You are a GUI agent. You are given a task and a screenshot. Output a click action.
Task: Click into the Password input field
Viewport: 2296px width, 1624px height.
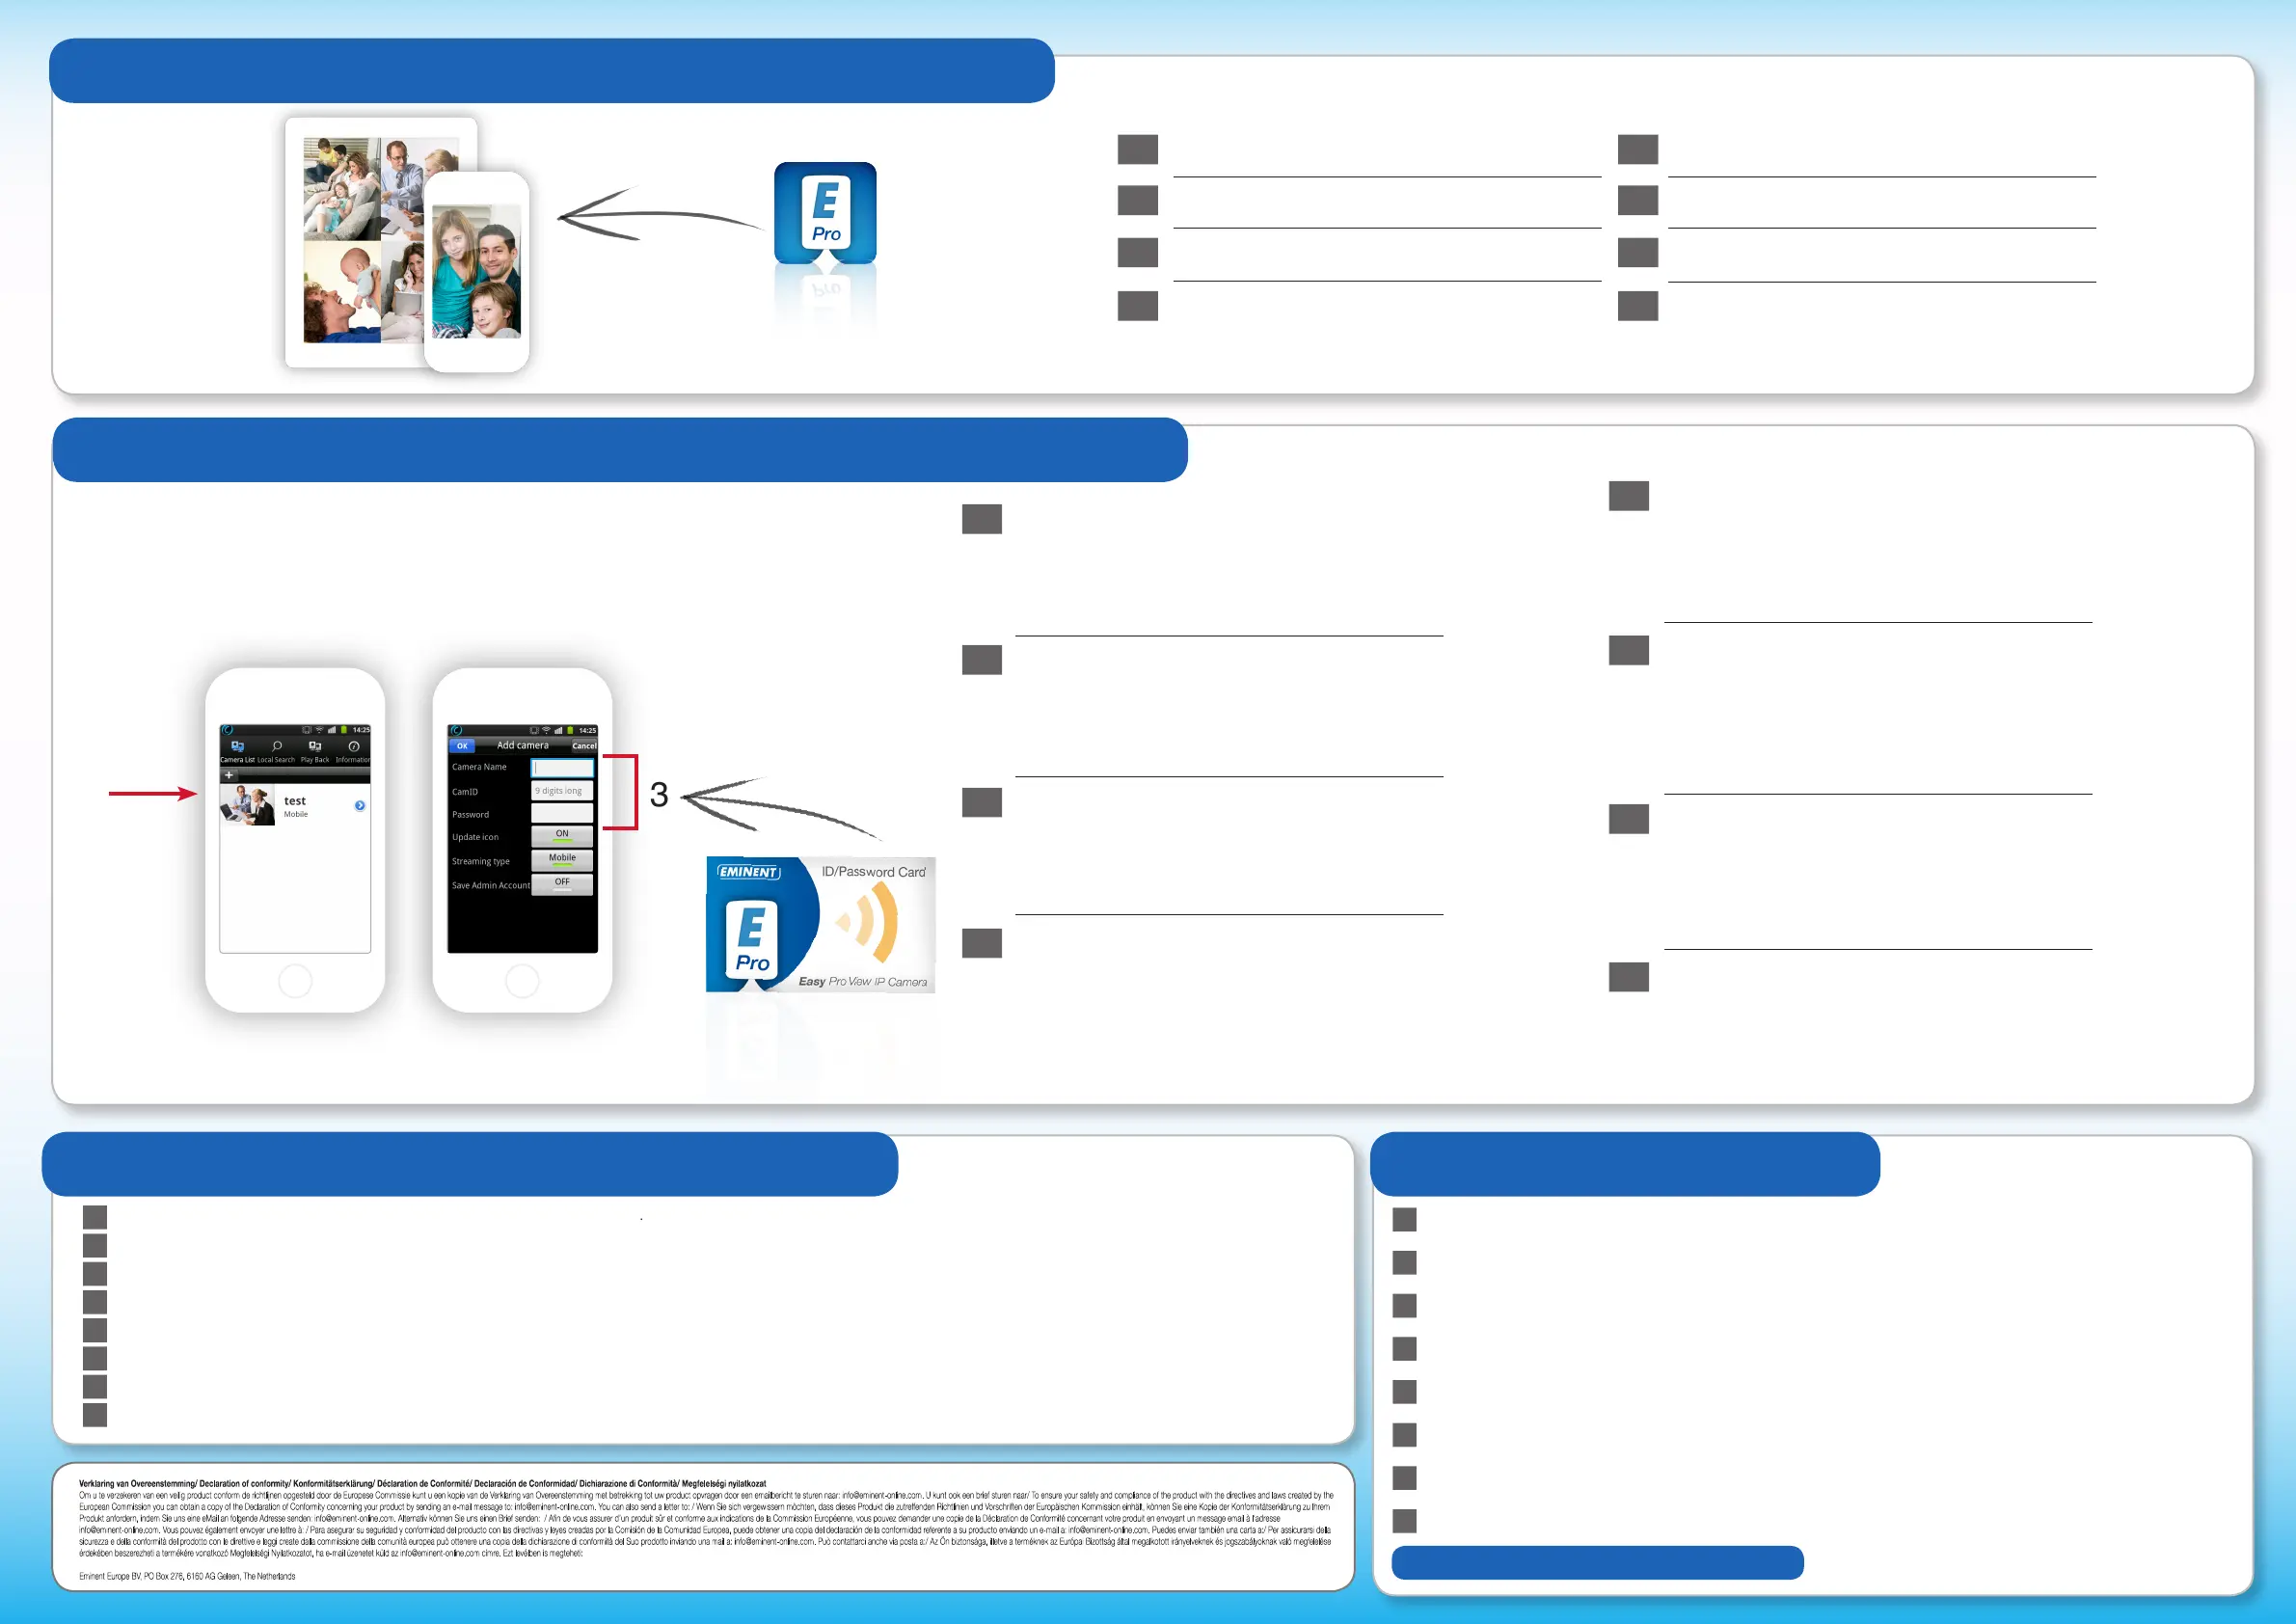[562, 814]
